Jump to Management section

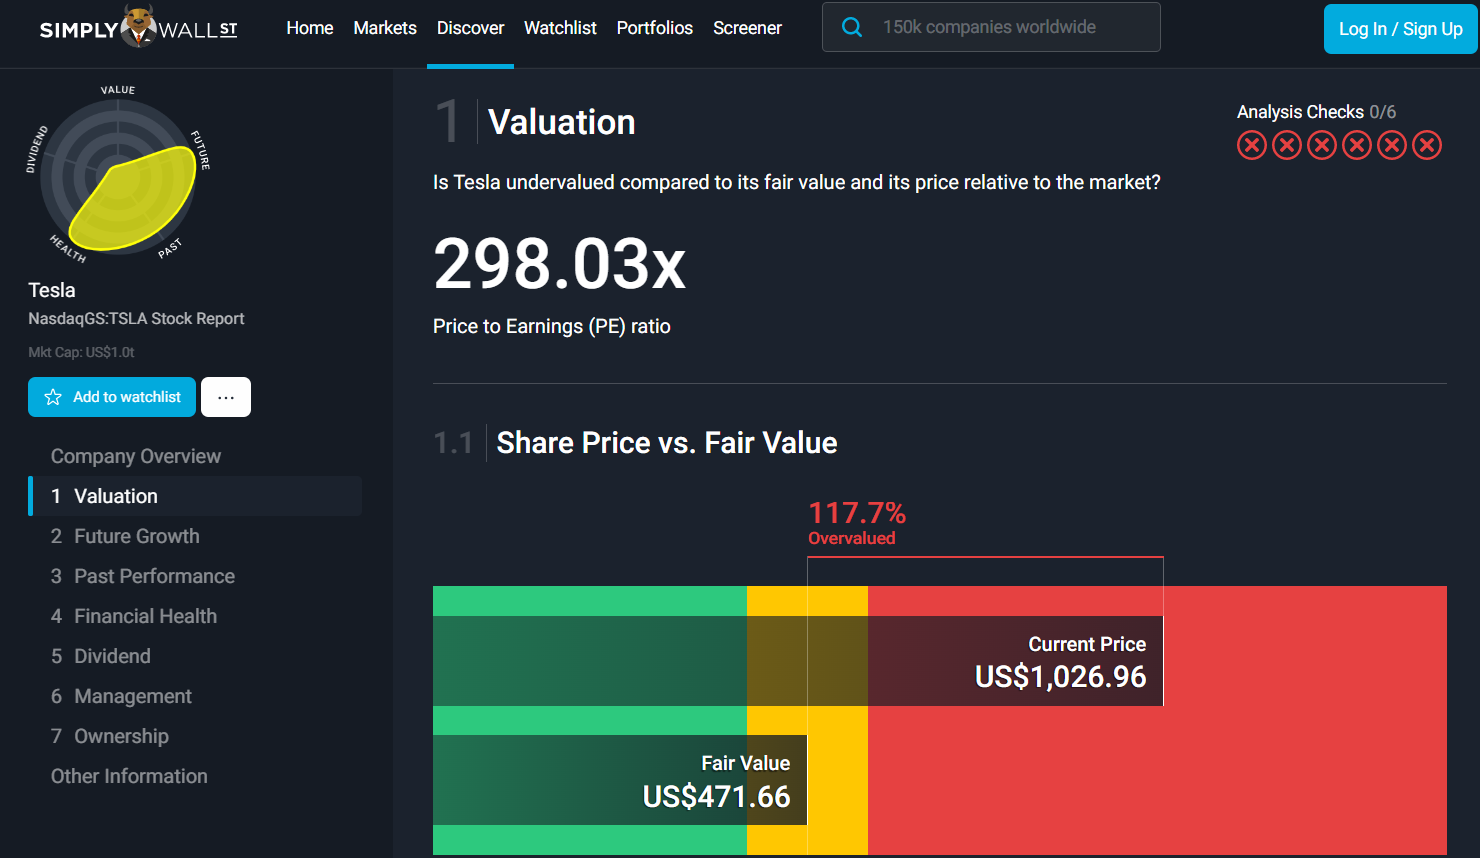pyautogui.click(x=121, y=696)
